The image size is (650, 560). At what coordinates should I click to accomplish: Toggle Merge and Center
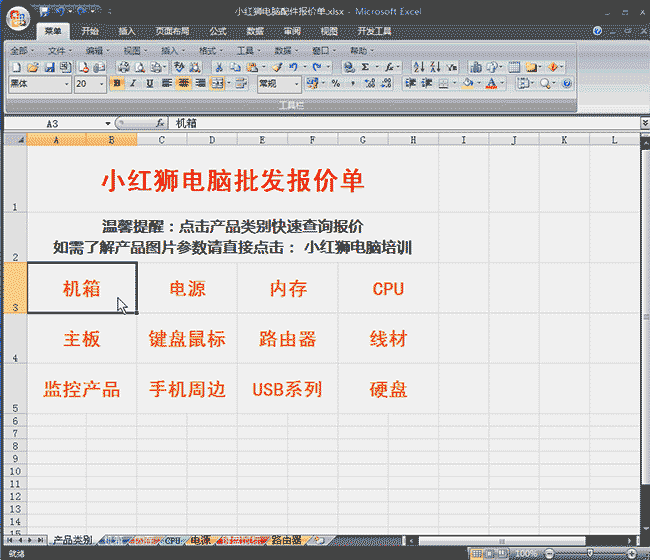pos(217,84)
